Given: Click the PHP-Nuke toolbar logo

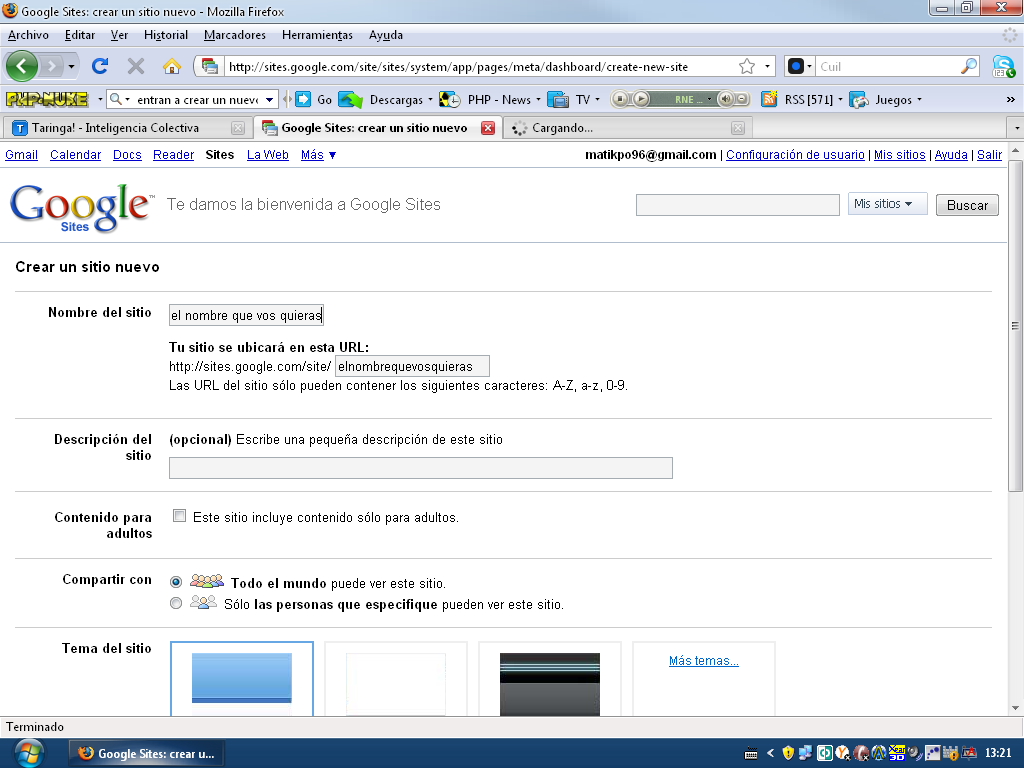Looking at the screenshot, I should [46, 99].
